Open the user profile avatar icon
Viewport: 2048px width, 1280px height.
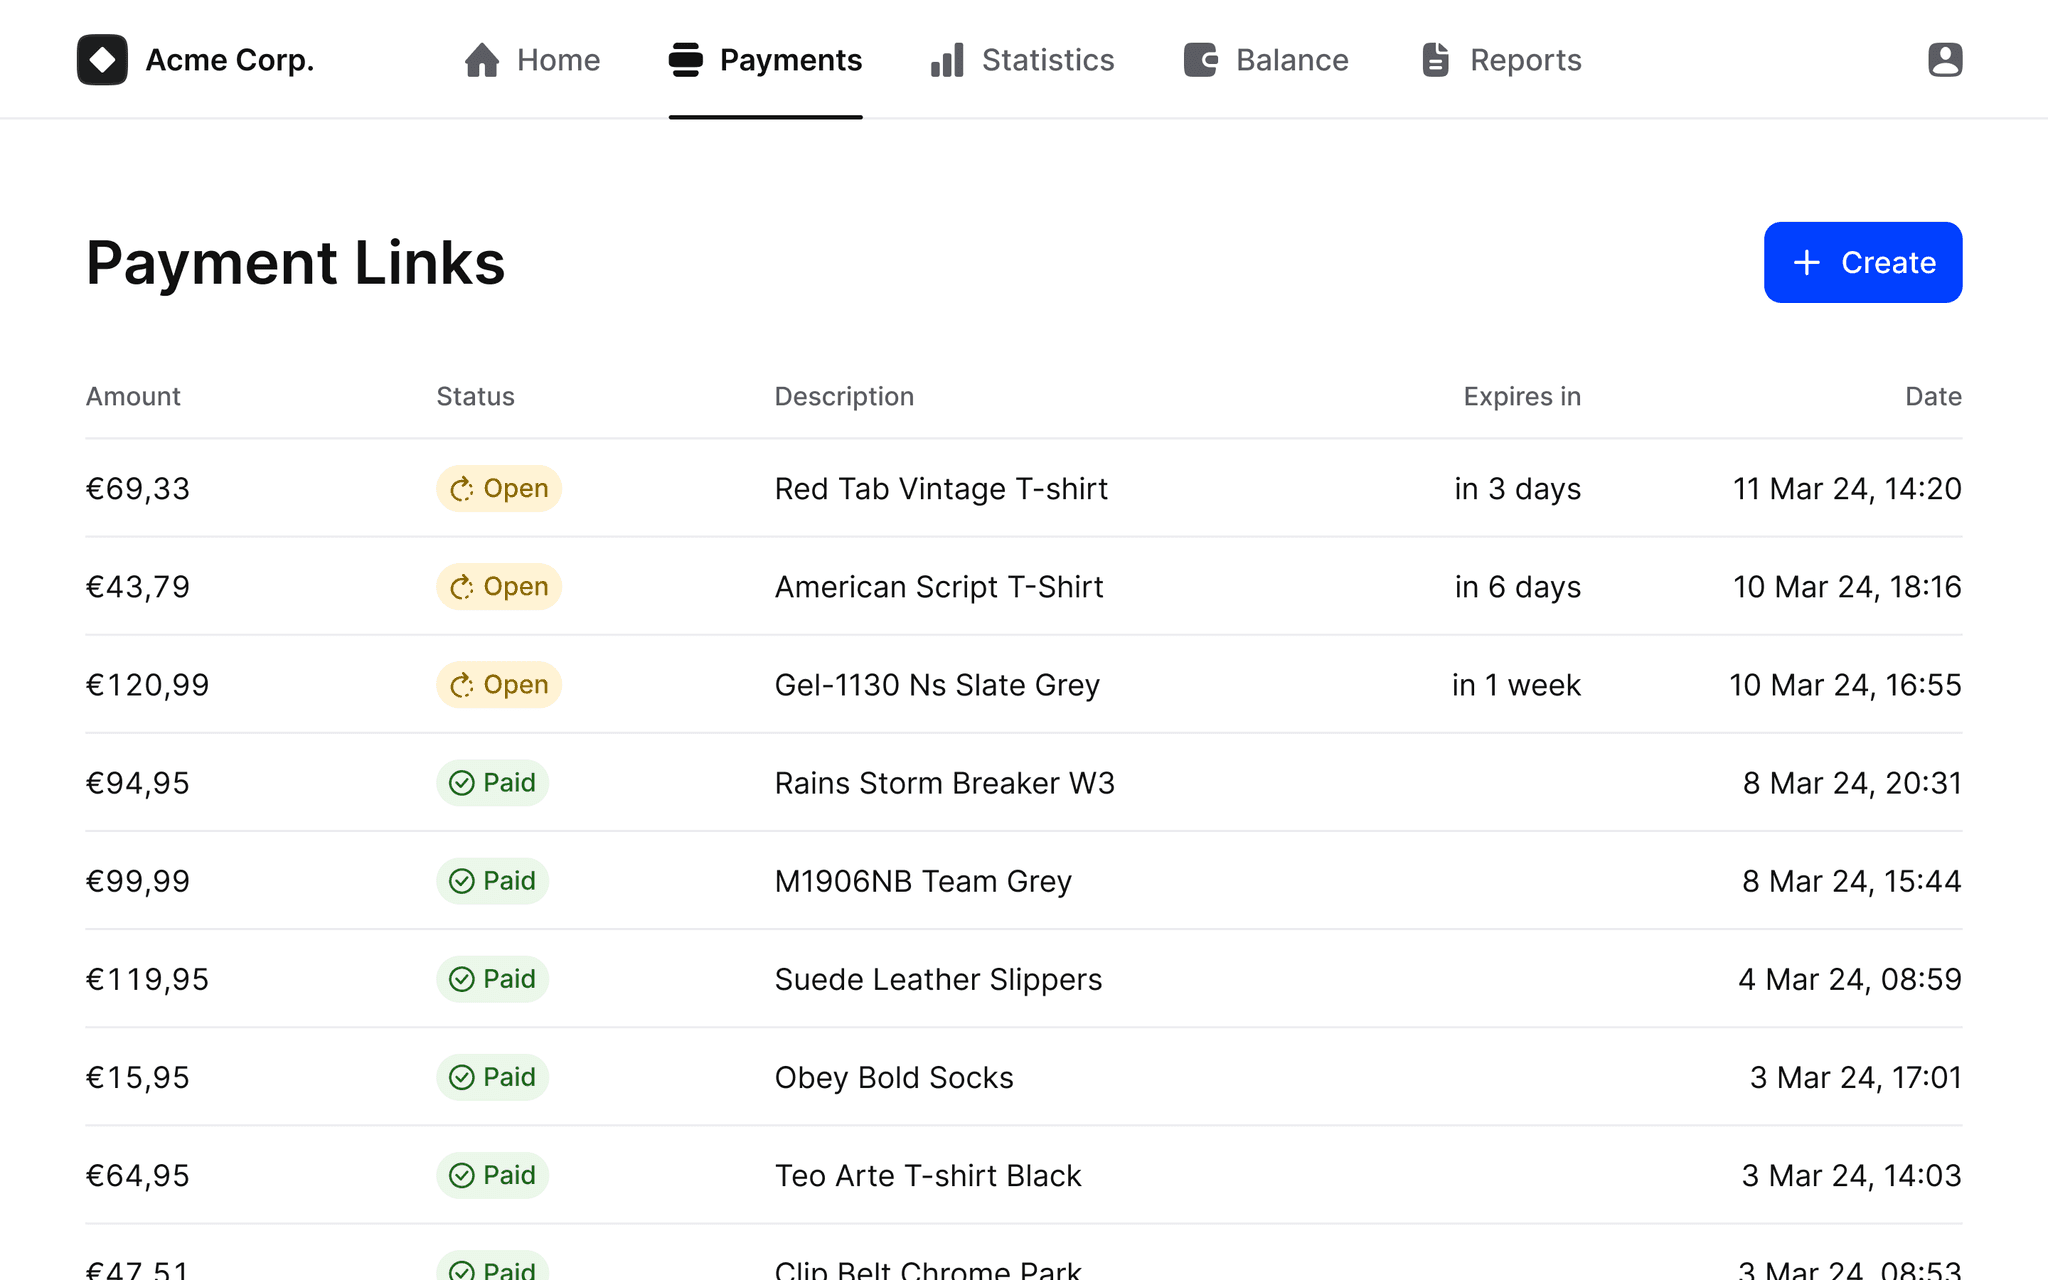[x=1943, y=60]
